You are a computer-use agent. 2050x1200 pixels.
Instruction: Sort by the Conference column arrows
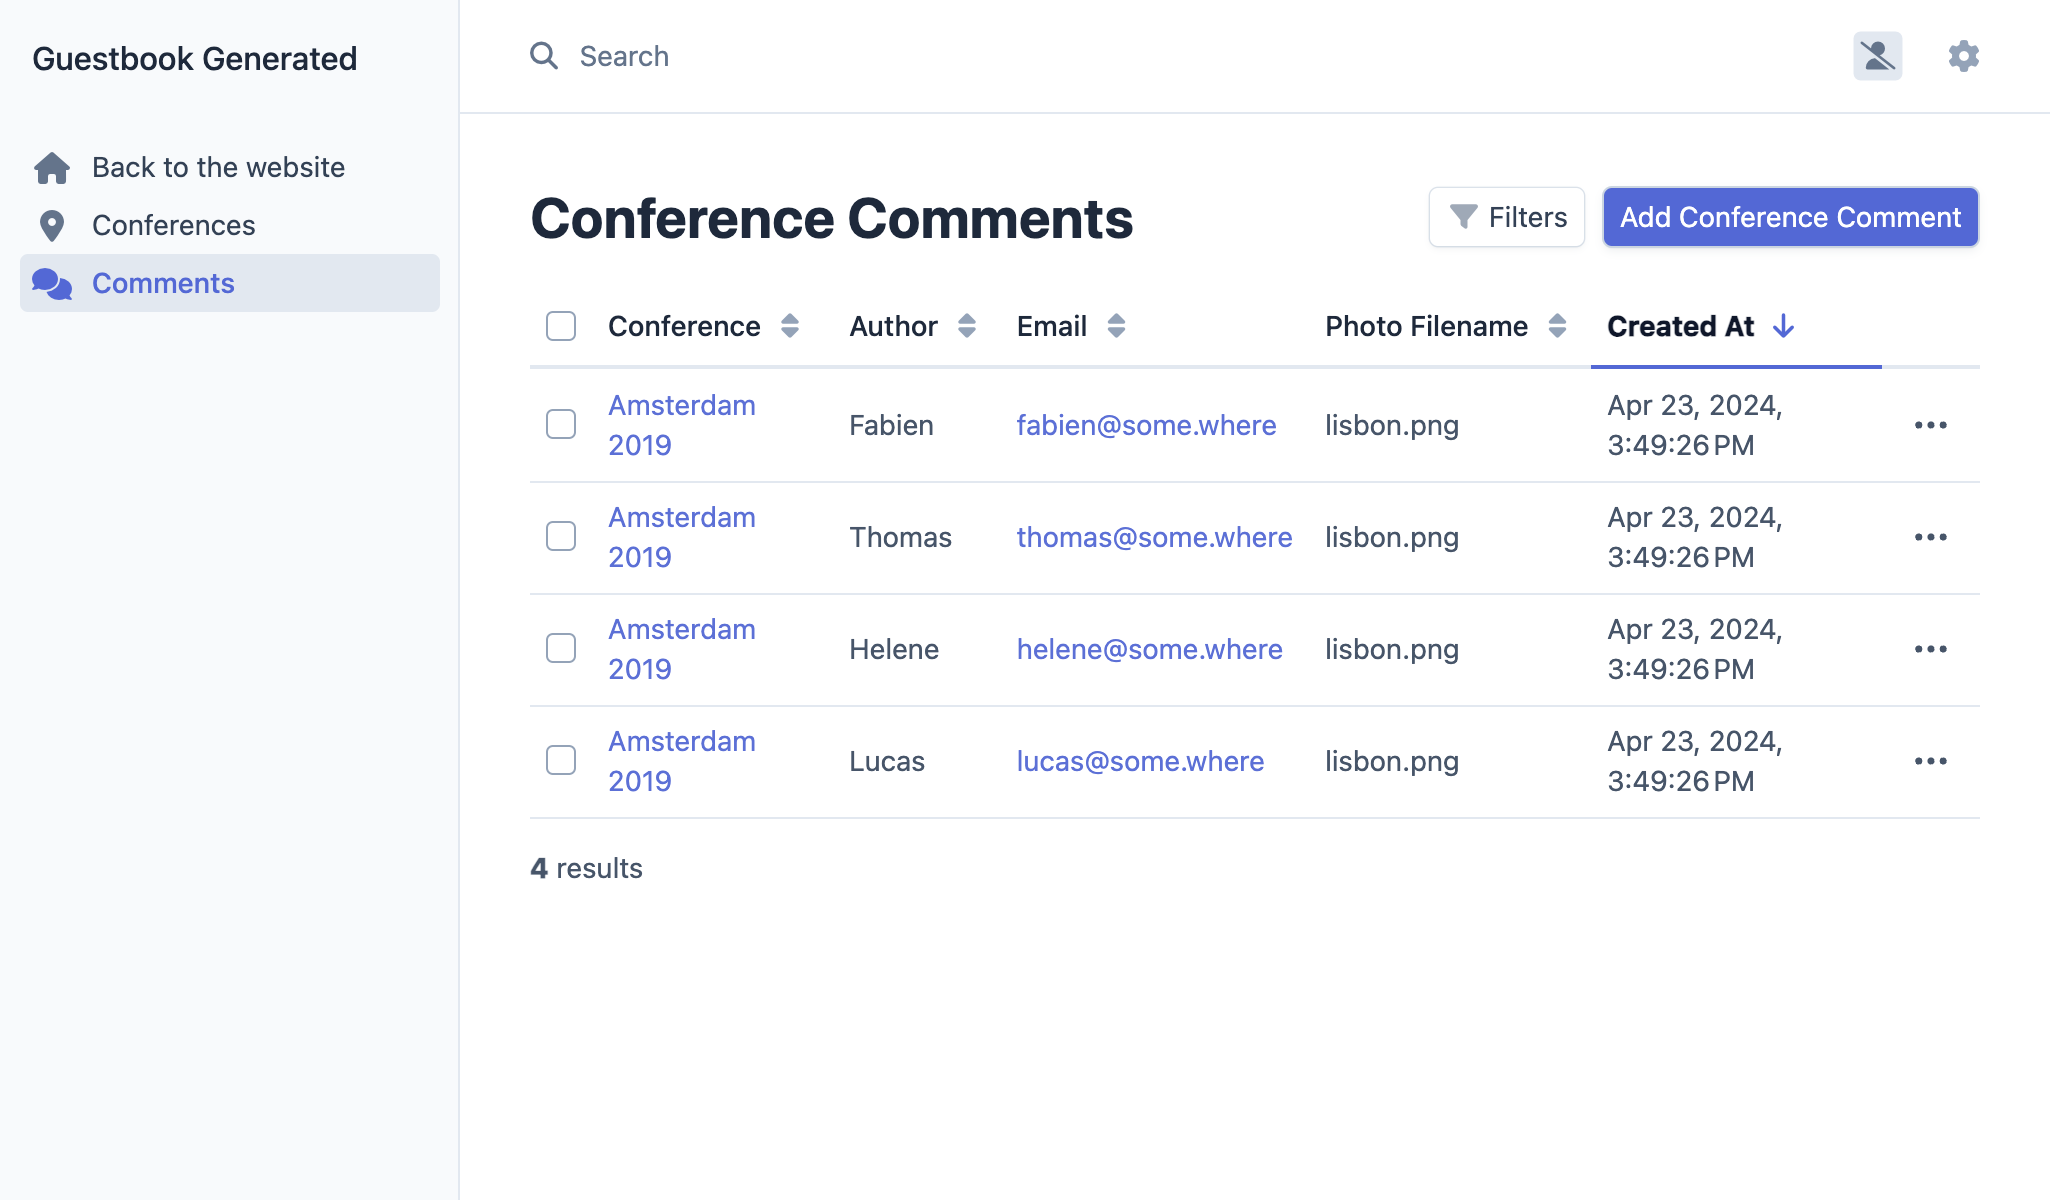pyautogui.click(x=790, y=326)
